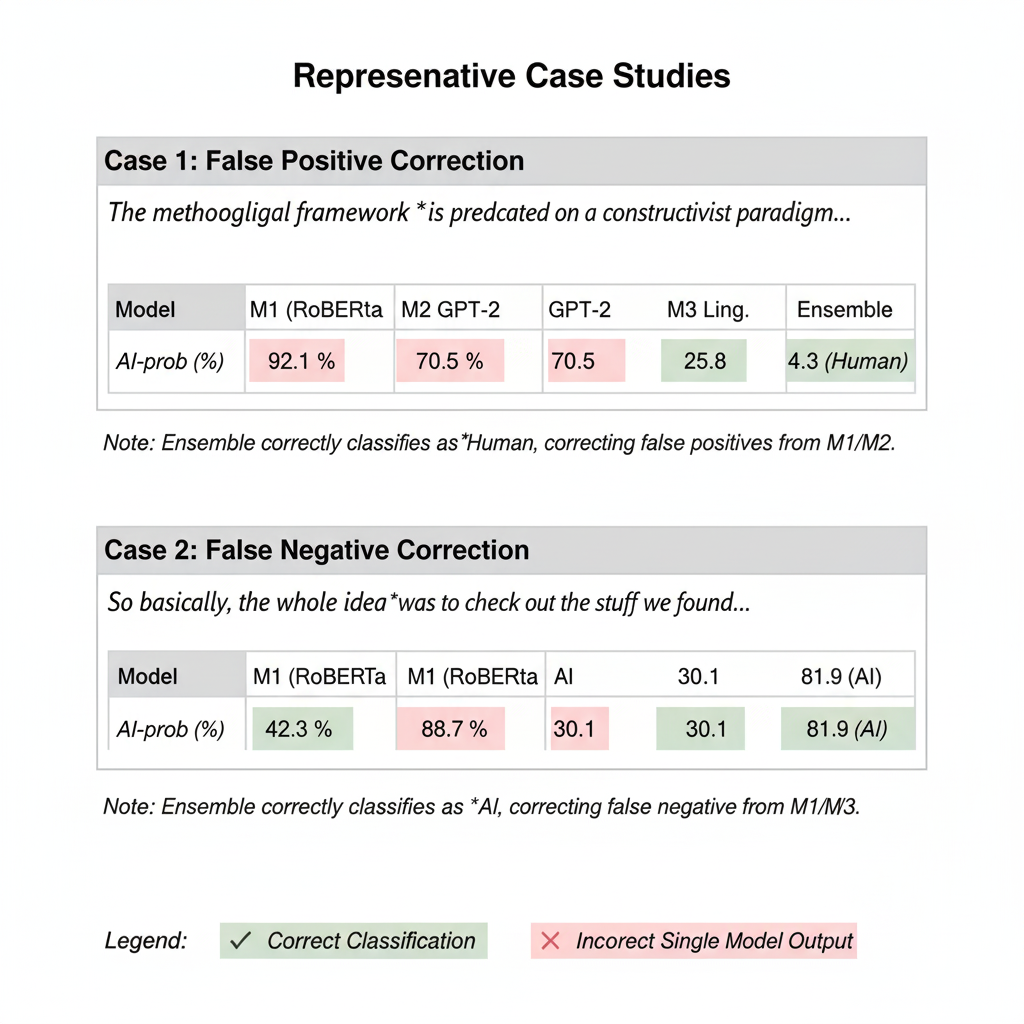Click the green checkmark icon in the legend

tap(238, 940)
